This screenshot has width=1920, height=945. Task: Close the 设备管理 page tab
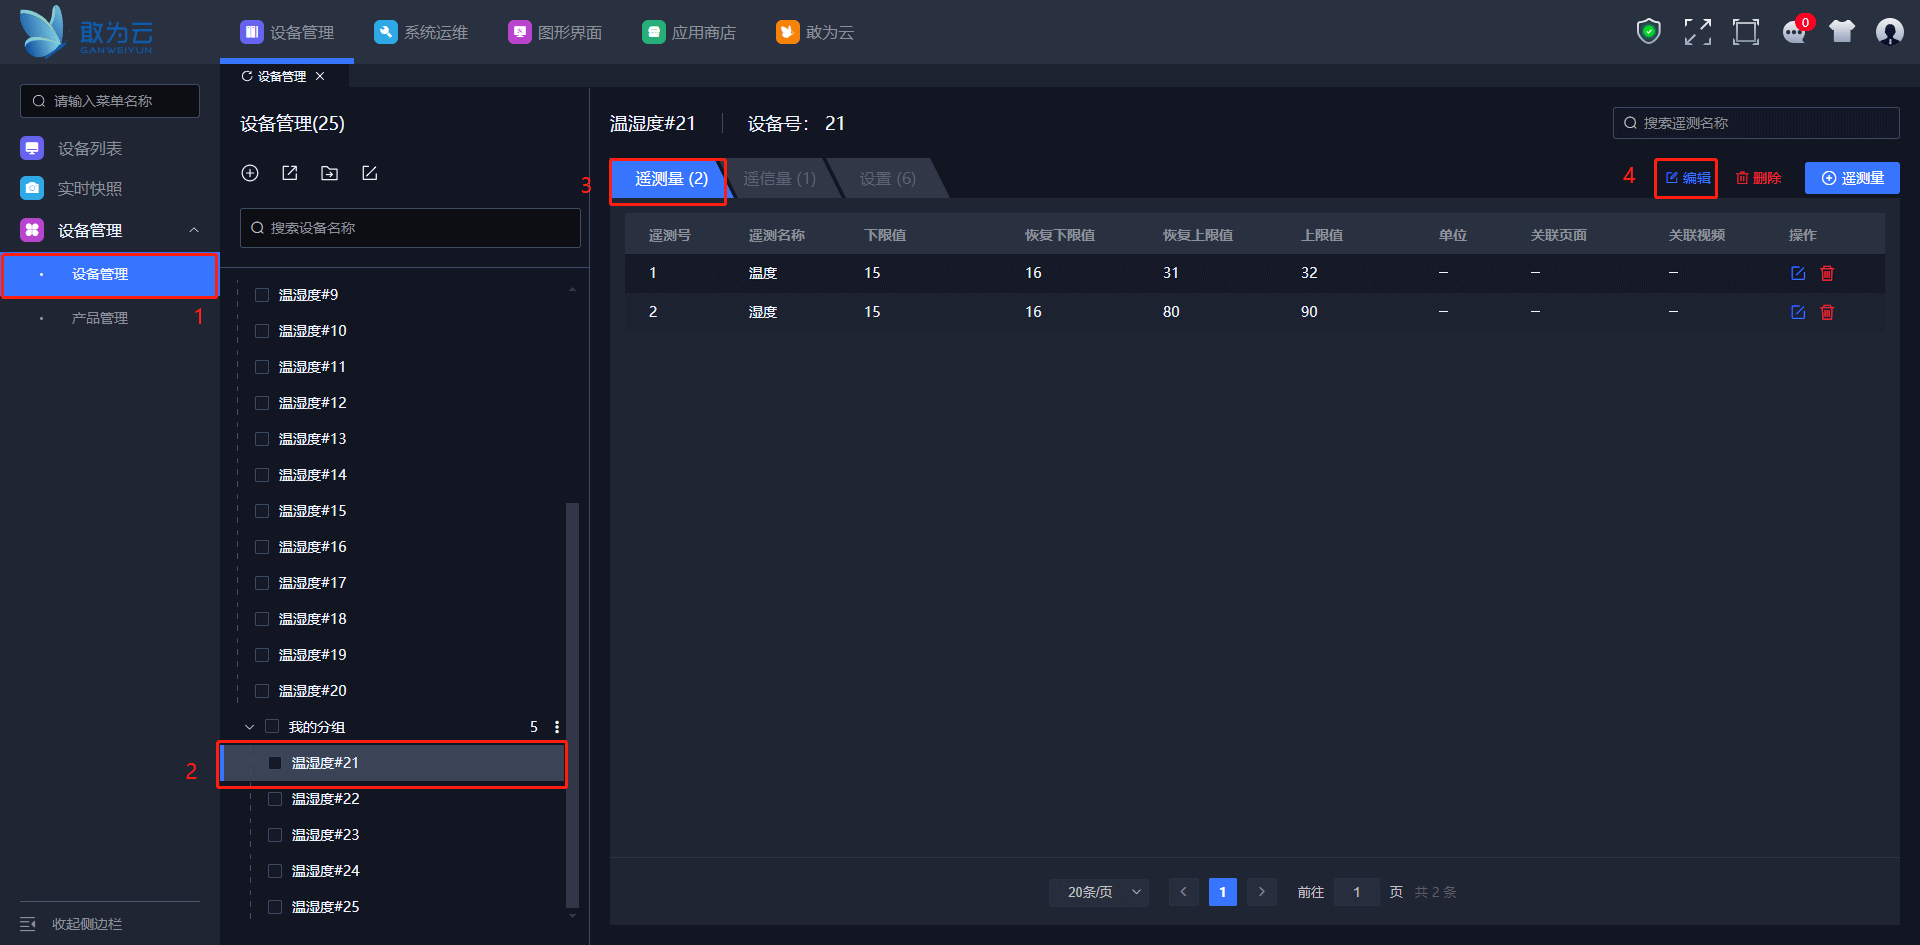[x=320, y=76]
